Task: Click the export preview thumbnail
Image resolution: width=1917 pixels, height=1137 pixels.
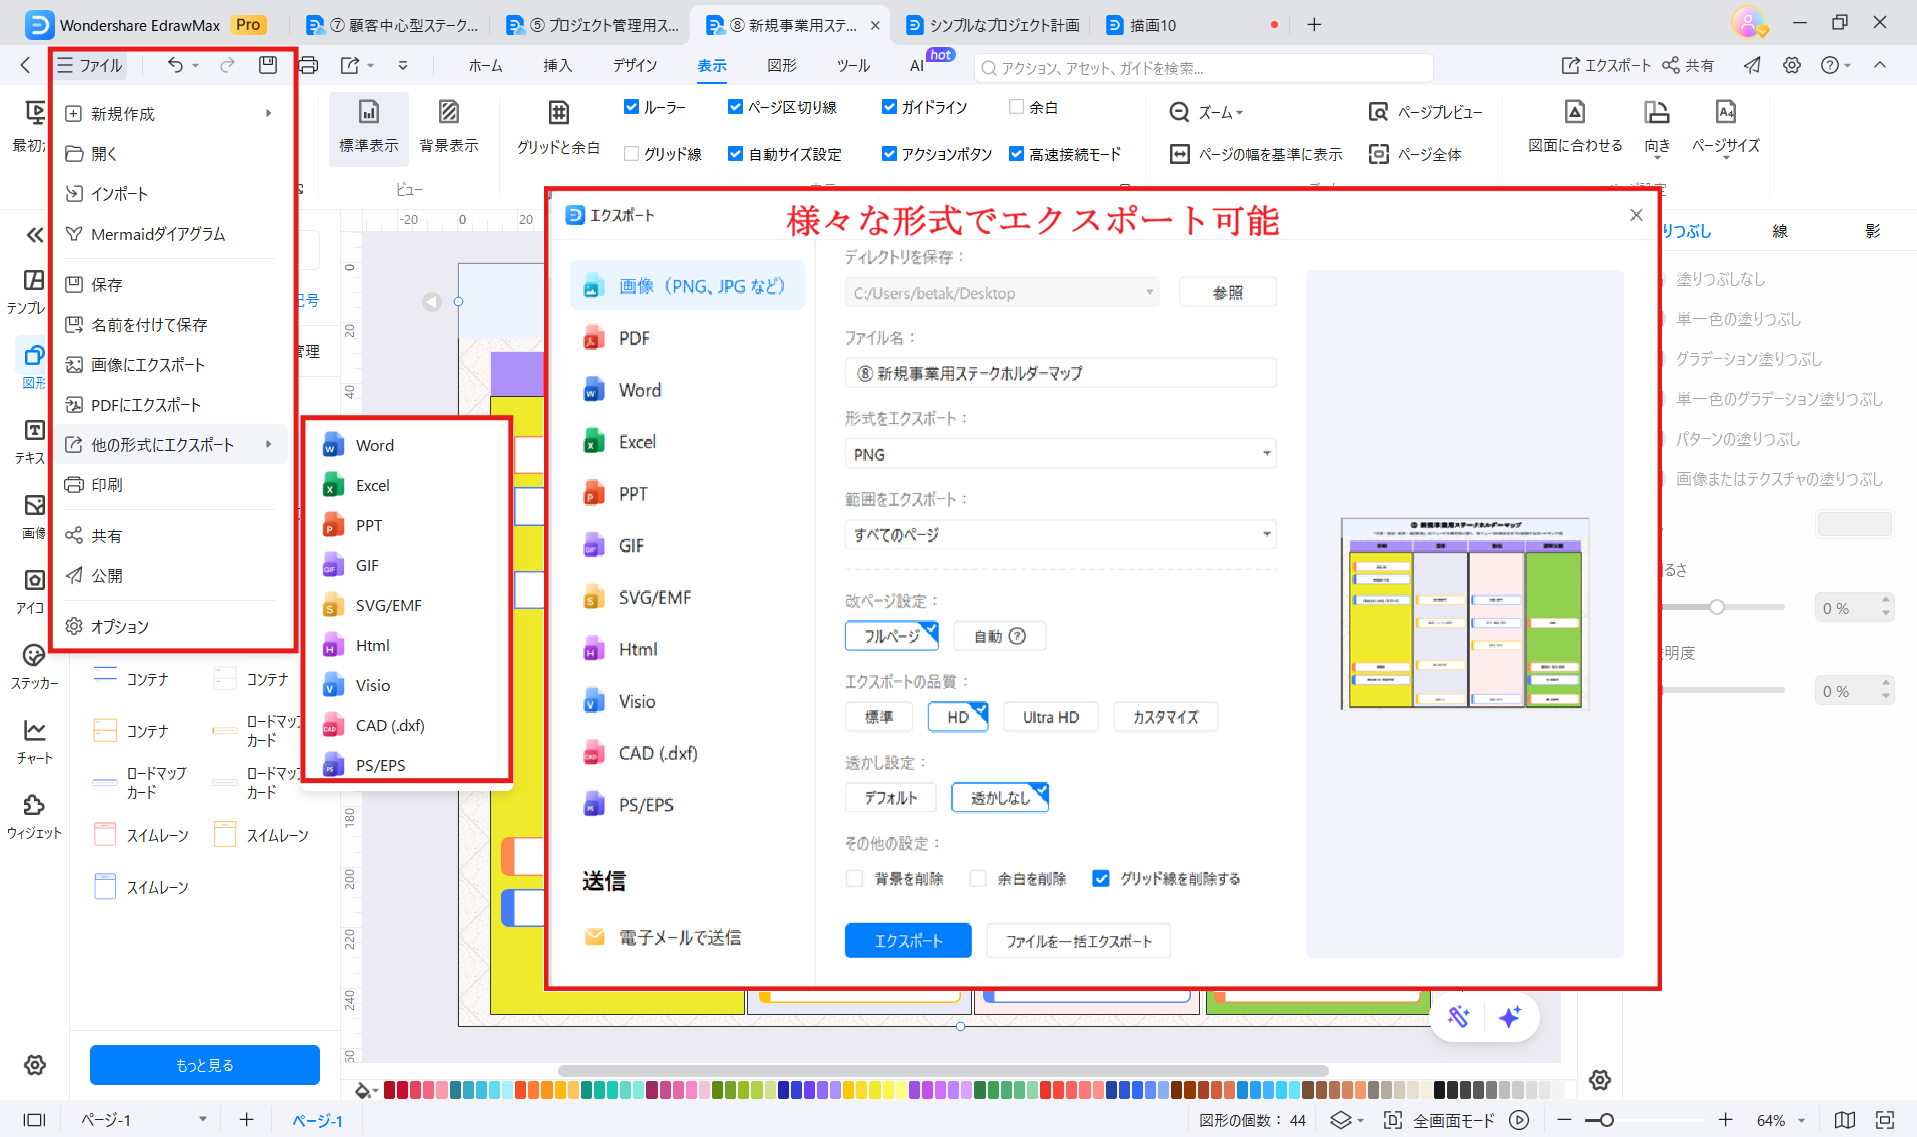Action: point(1465,613)
